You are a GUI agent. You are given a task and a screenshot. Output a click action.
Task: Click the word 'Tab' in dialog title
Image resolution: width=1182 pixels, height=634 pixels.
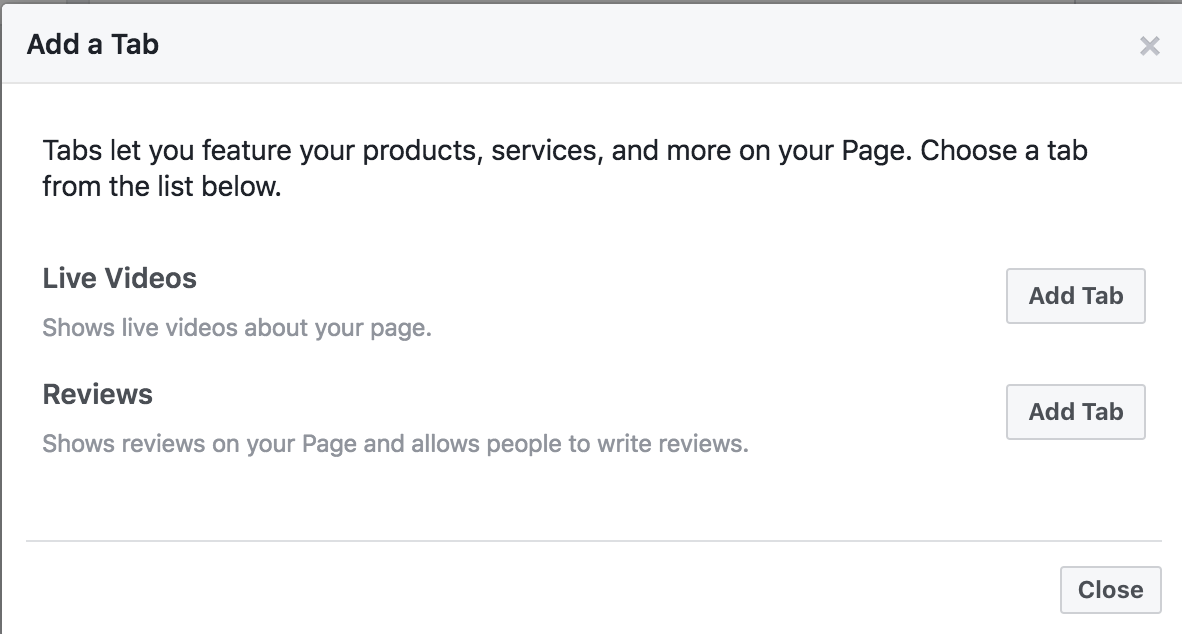pos(136,44)
